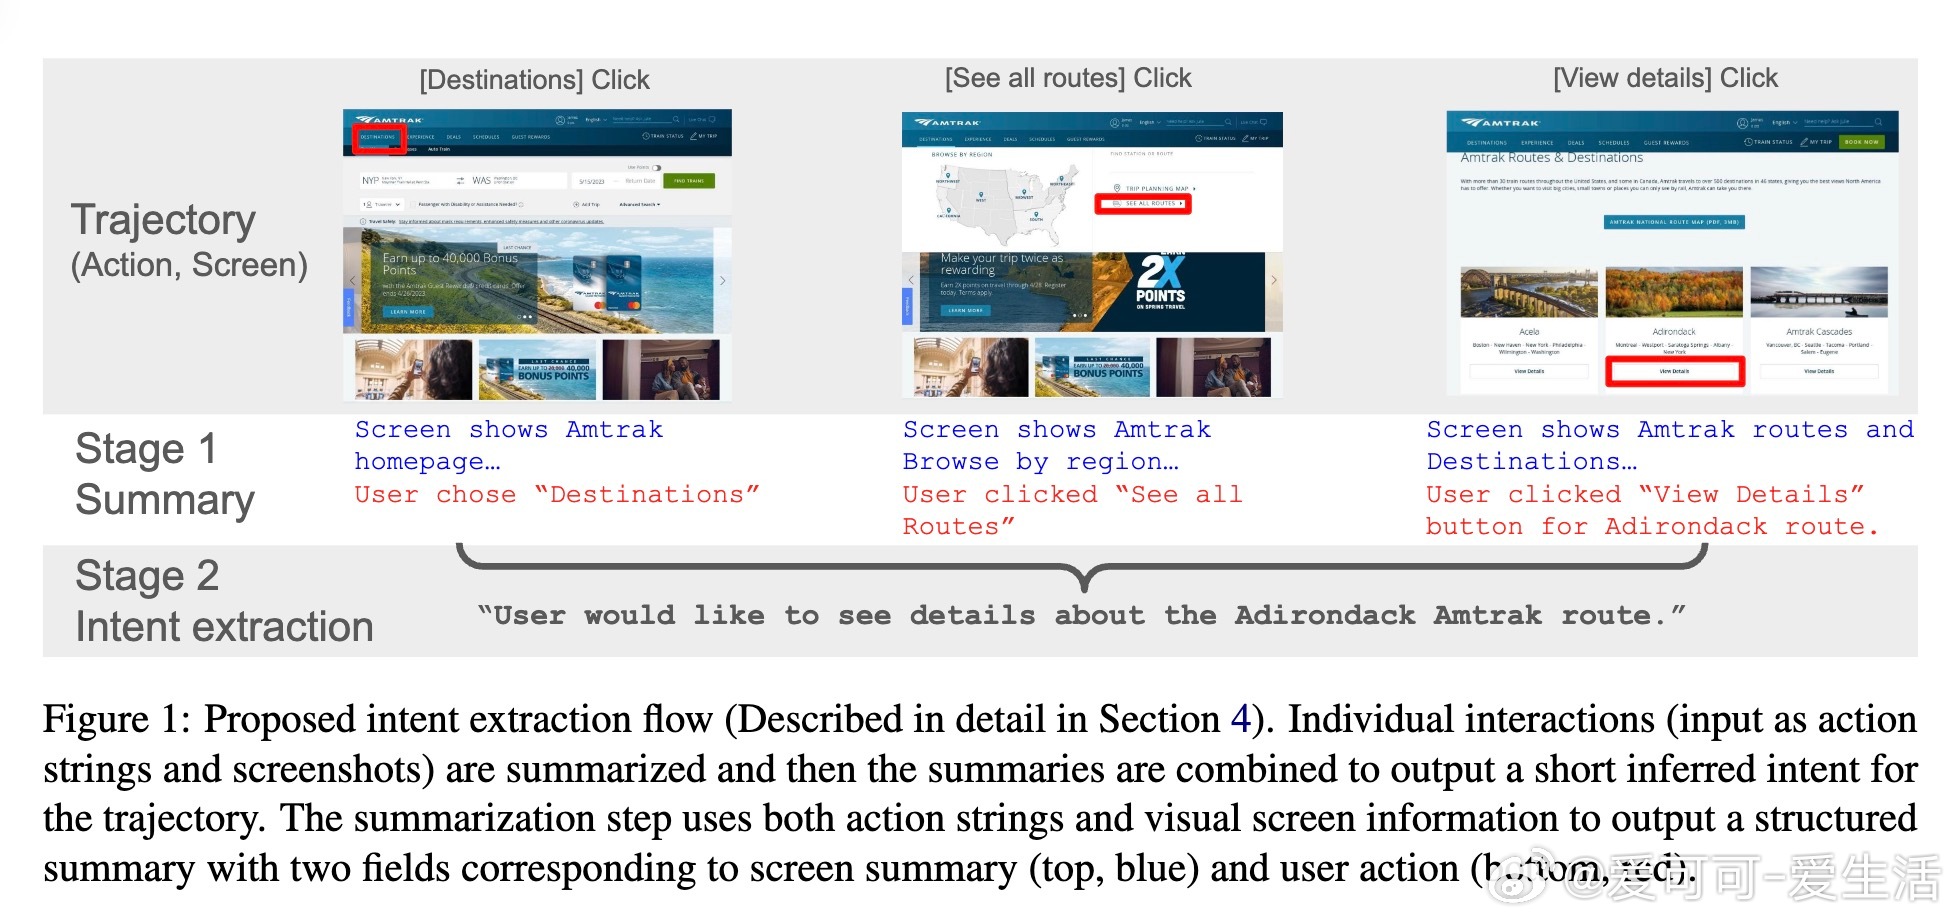Click the WAS arrival station field
The height and width of the screenshot is (924, 1958).
tap(518, 181)
